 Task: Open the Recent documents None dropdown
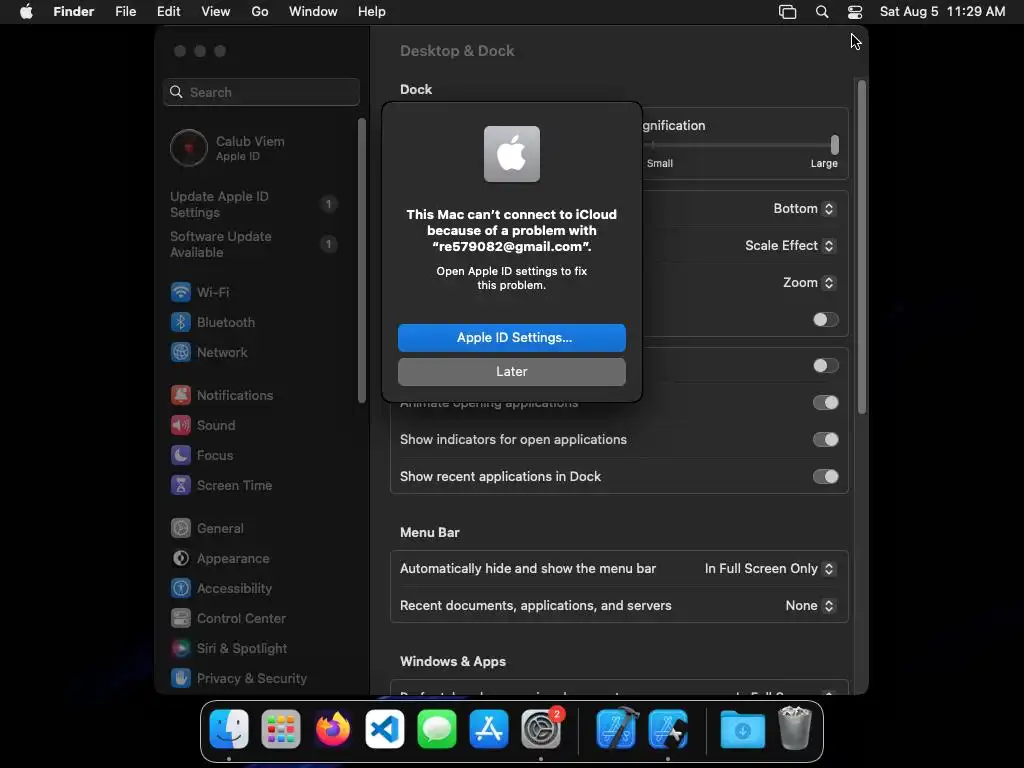pos(810,605)
